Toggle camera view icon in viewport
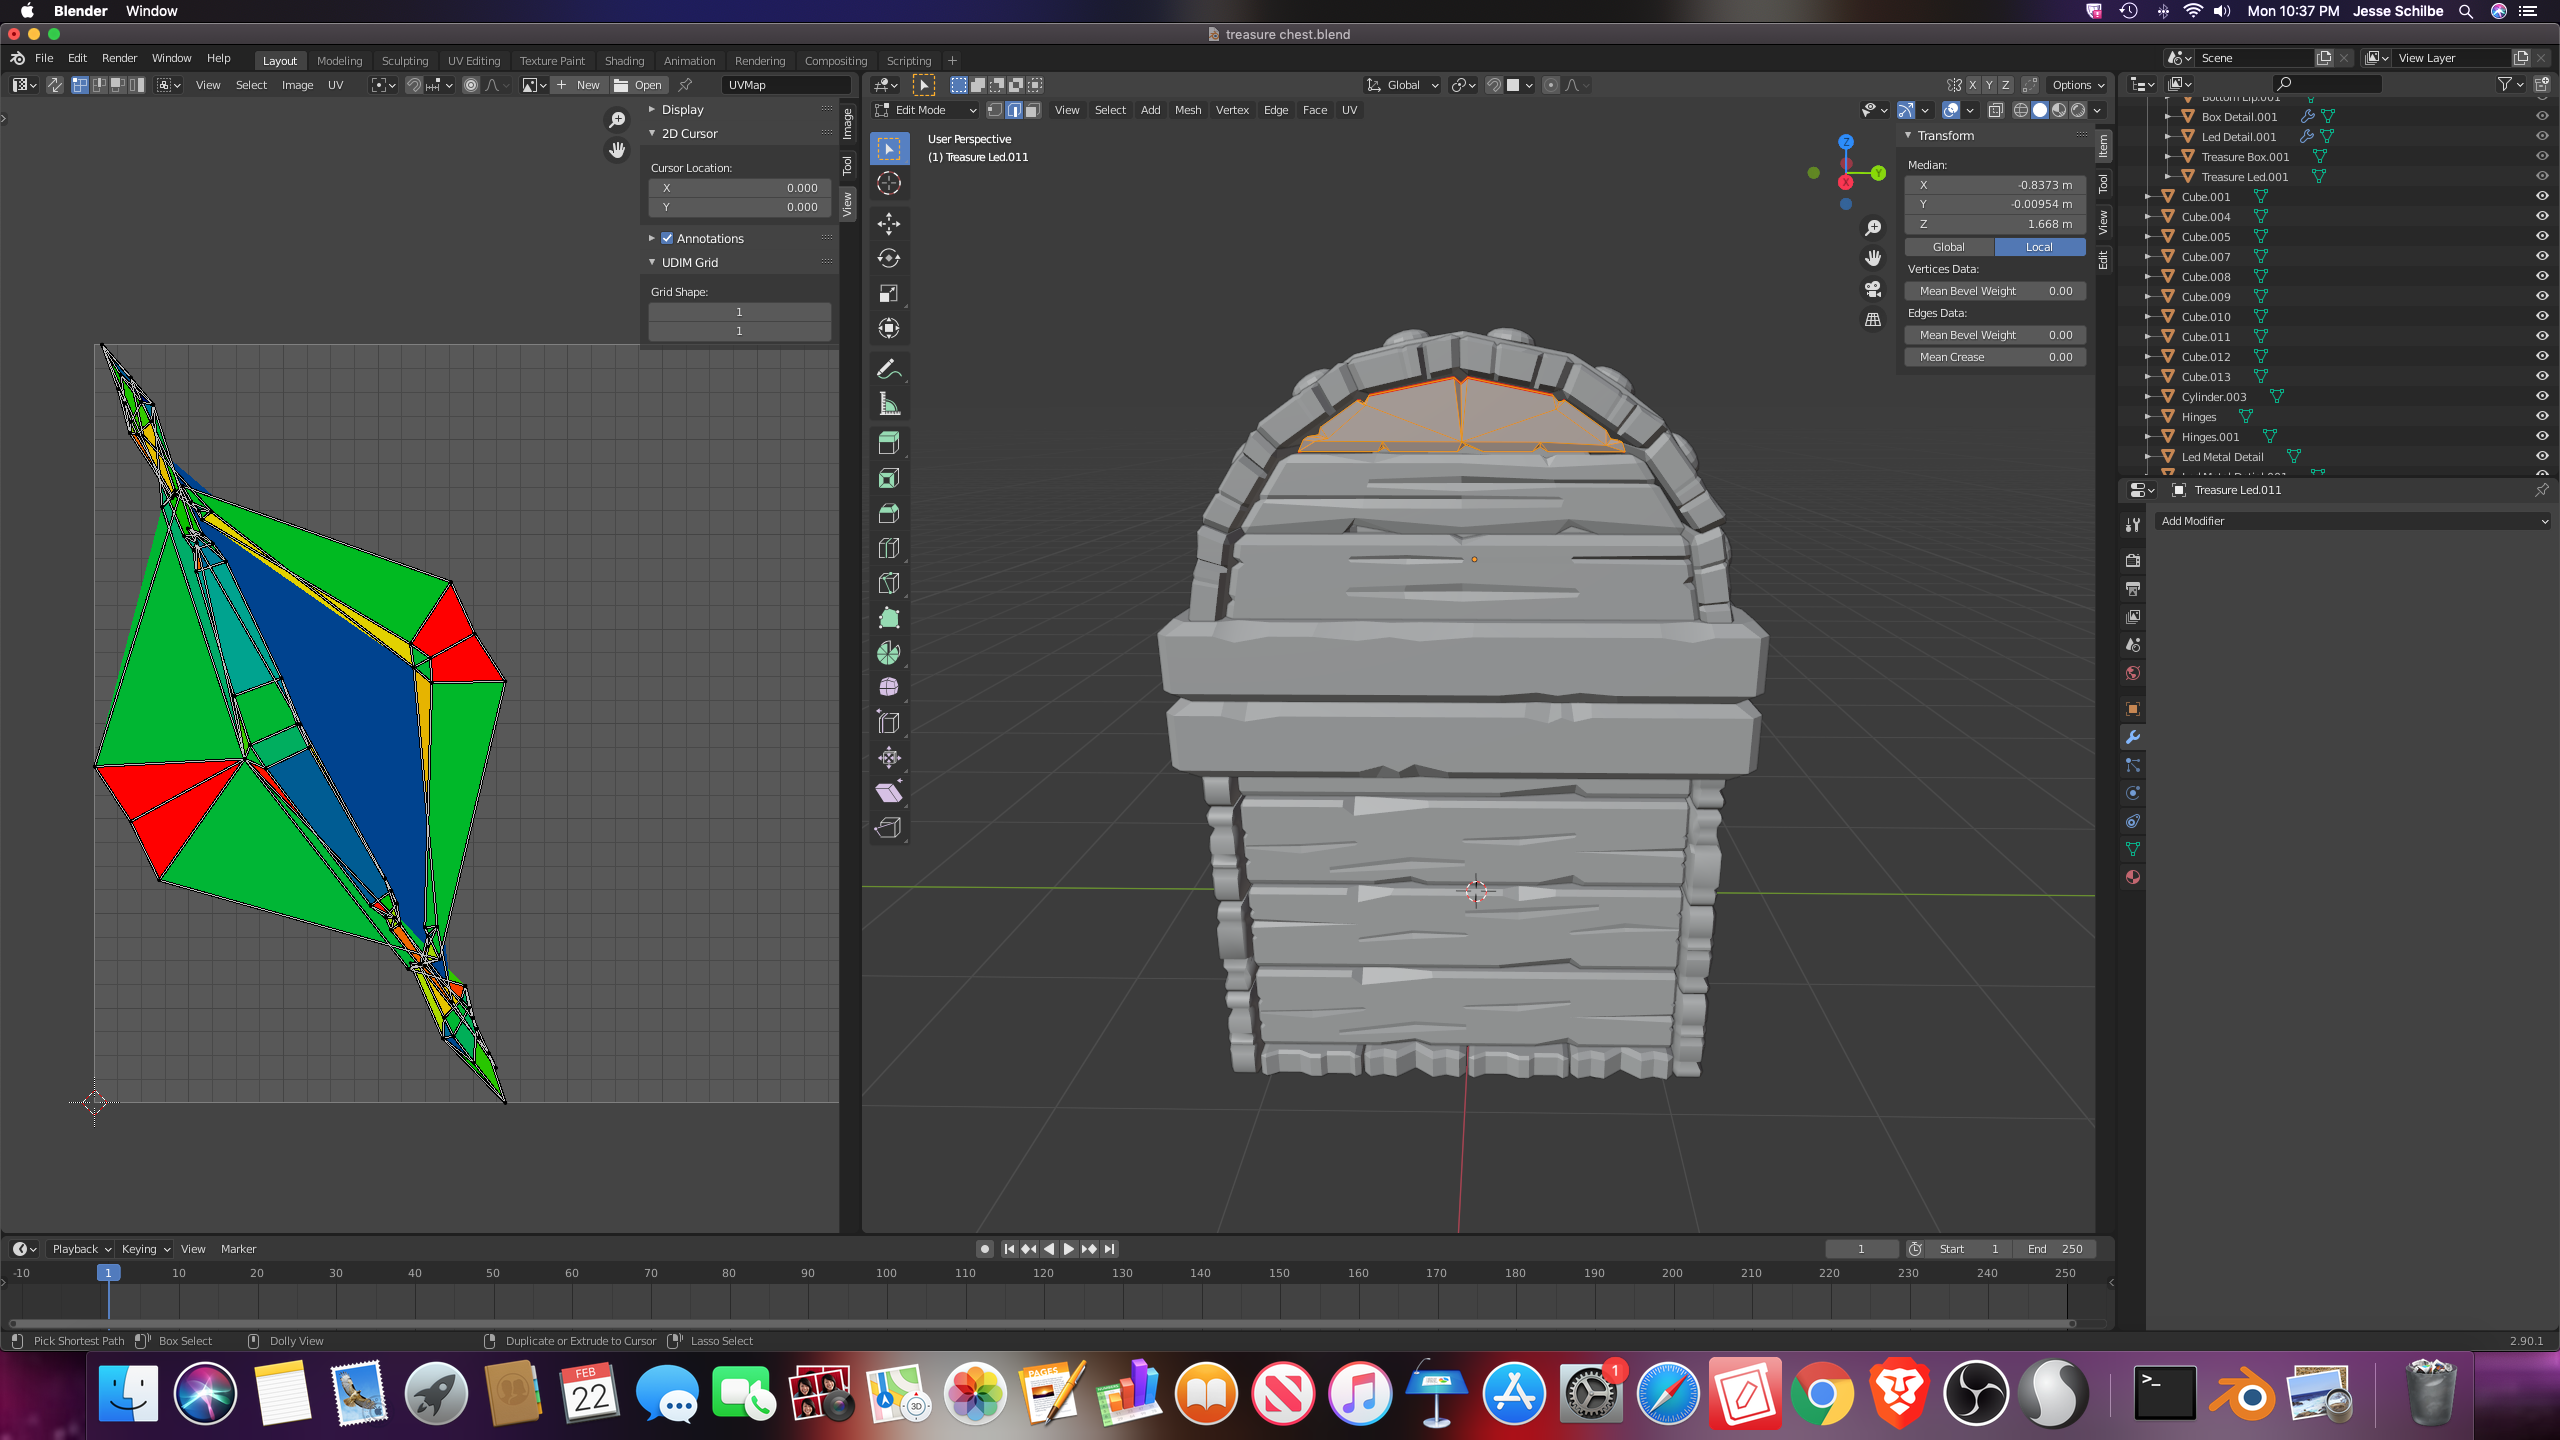 [1873, 289]
